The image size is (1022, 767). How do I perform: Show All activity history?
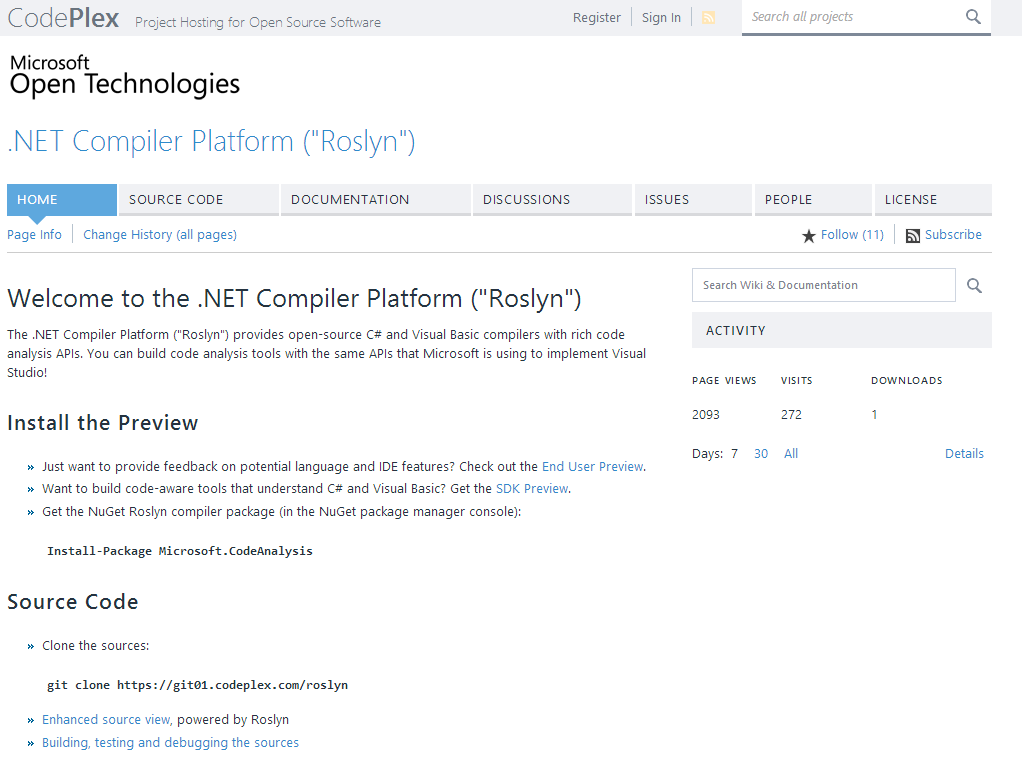[x=790, y=453]
